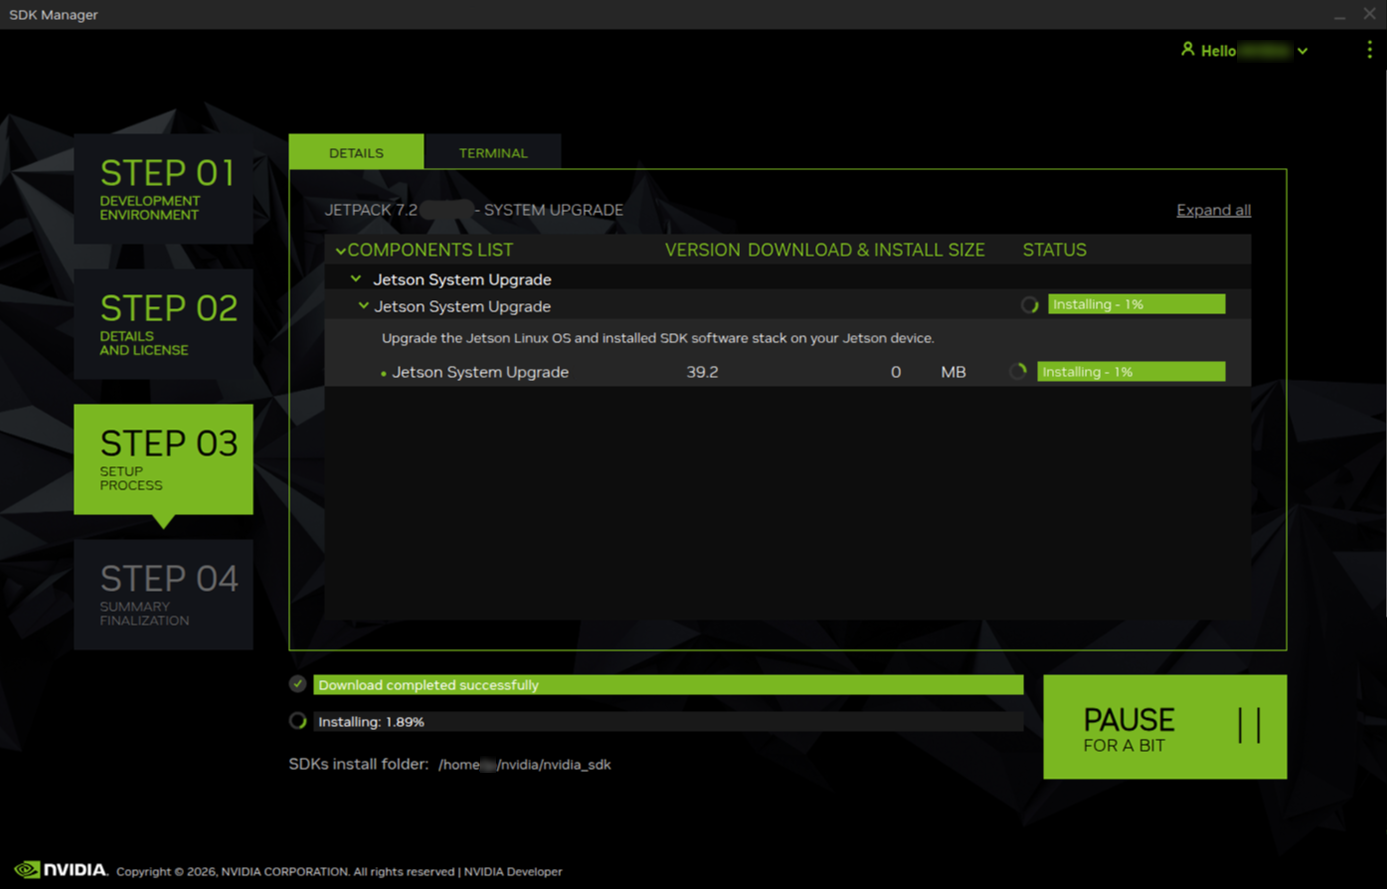Viewport: 1387px width, 889px height.
Task: Click the Installing - 1% bar in the 39.2 row
Action: click(1131, 371)
